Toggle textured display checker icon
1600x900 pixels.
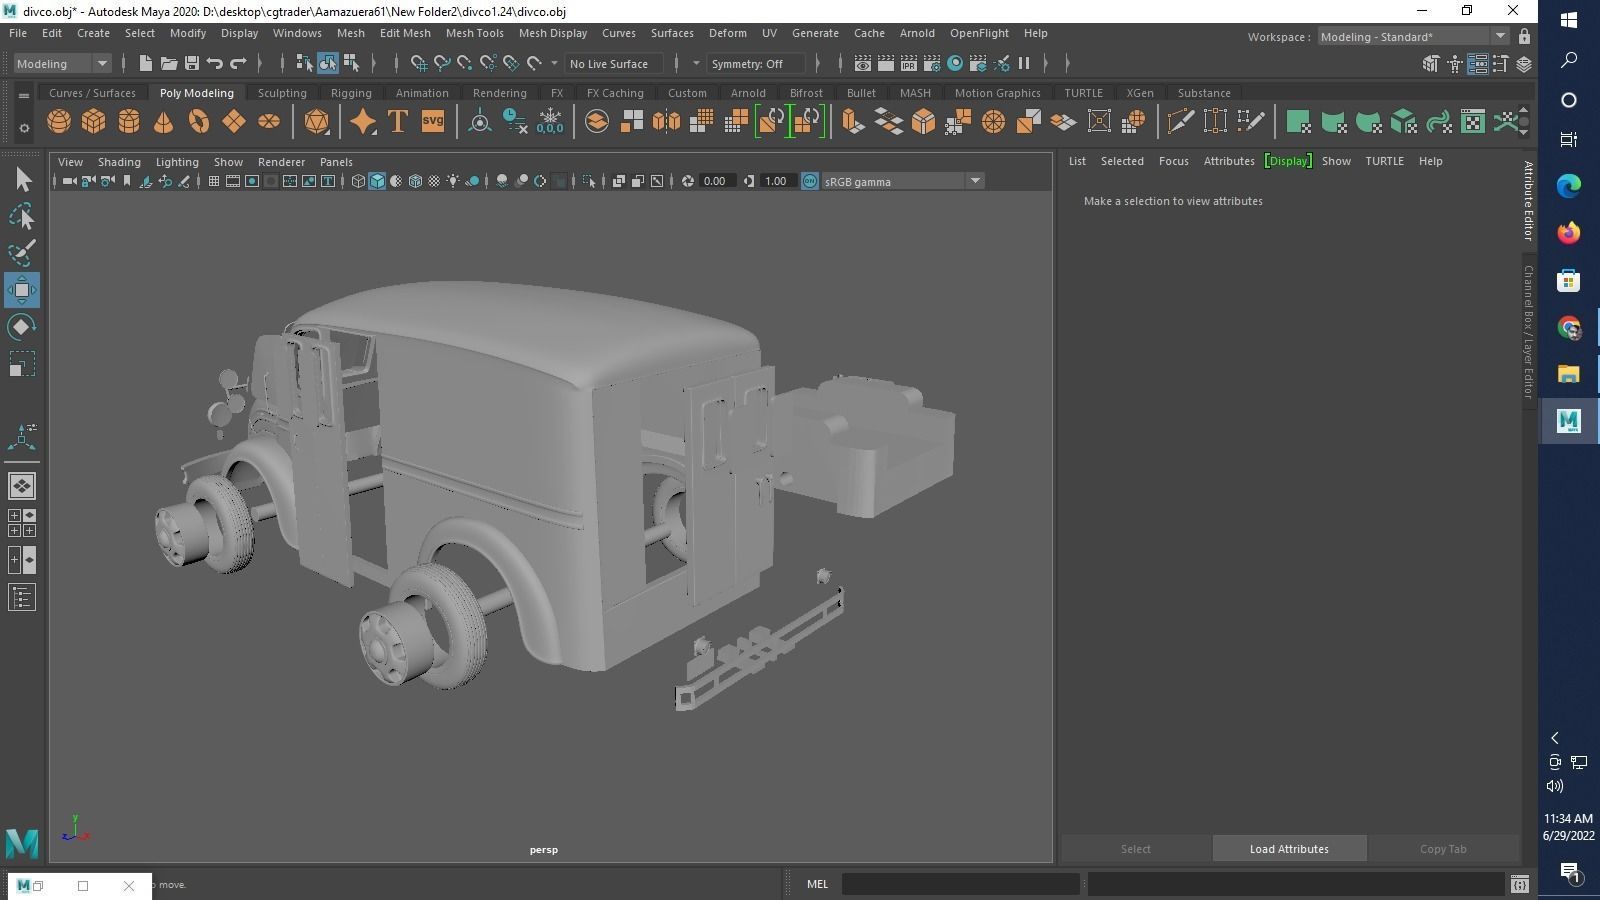pos(434,181)
